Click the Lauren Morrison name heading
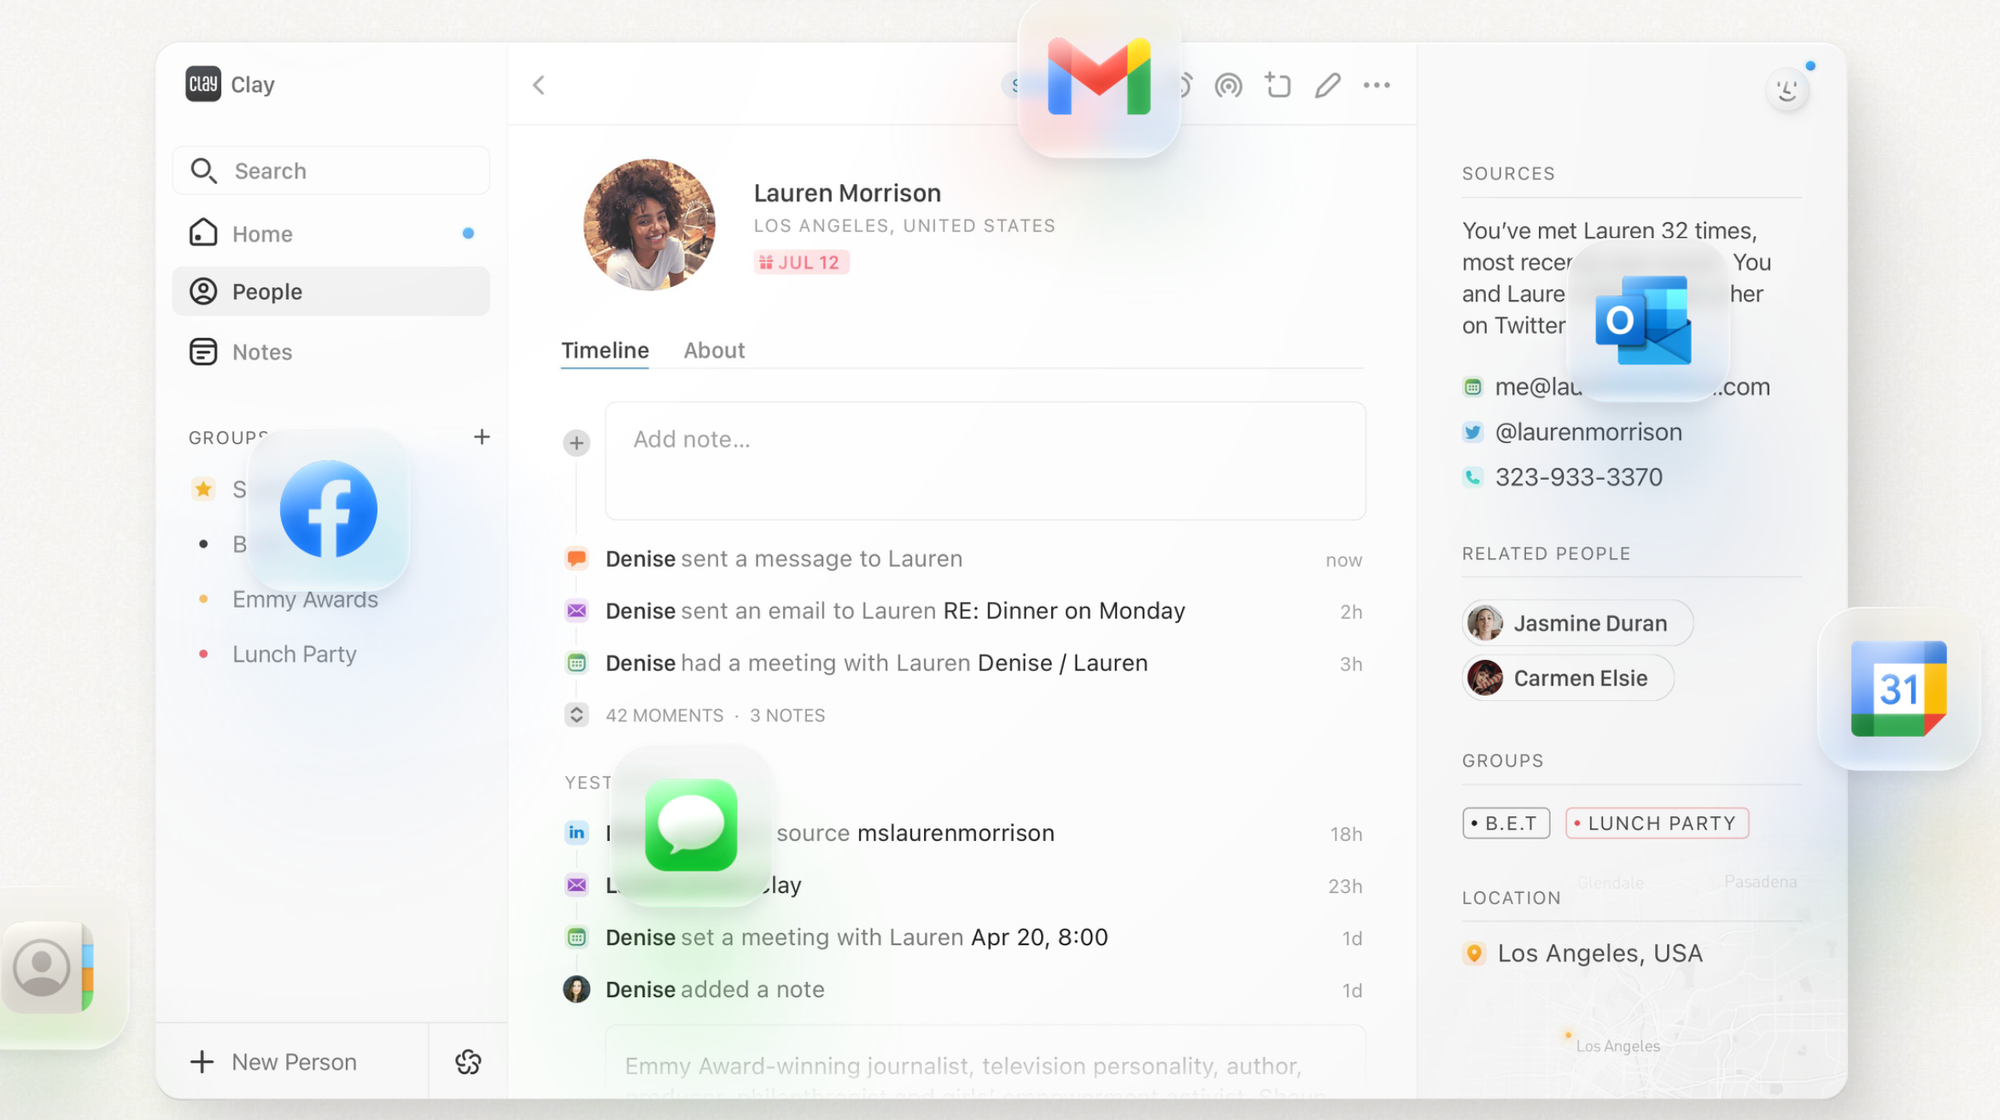The width and height of the screenshot is (2000, 1120). click(847, 193)
